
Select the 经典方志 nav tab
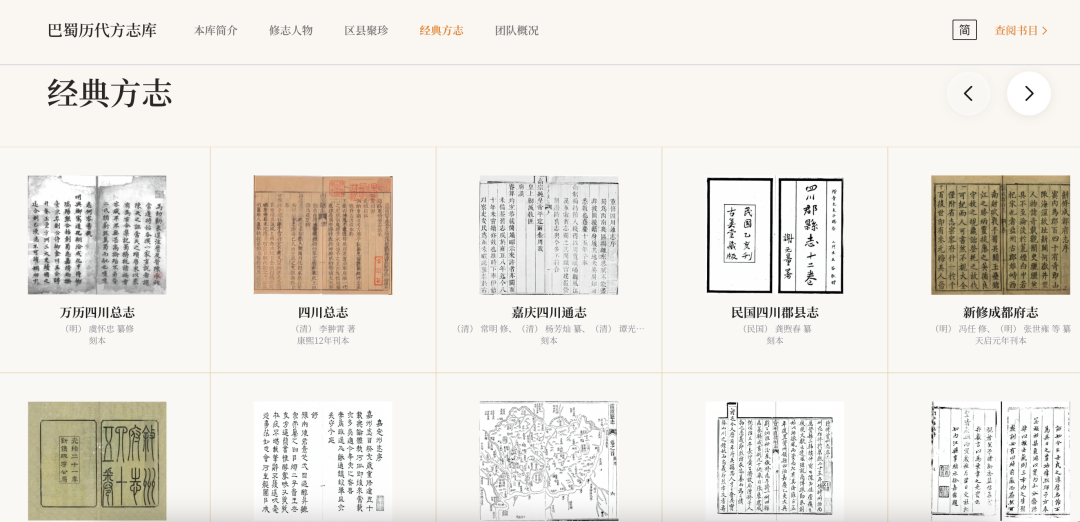coord(442,30)
